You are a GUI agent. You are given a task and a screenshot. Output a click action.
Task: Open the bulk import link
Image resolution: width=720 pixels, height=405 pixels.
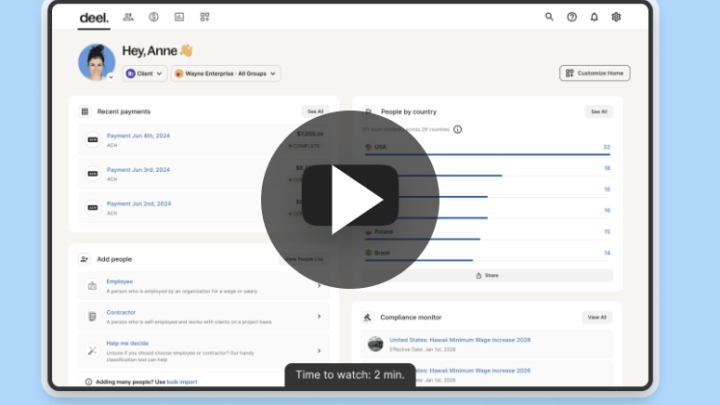pyautogui.click(x=182, y=382)
